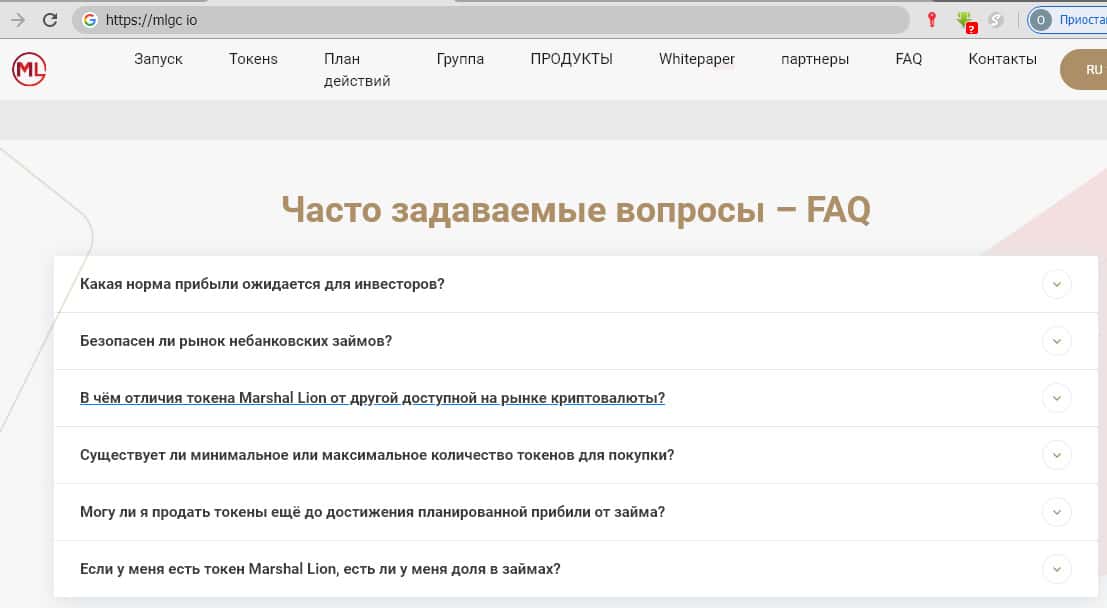
Task: Expand chevron for share in loans question
Action: tap(1056, 569)
